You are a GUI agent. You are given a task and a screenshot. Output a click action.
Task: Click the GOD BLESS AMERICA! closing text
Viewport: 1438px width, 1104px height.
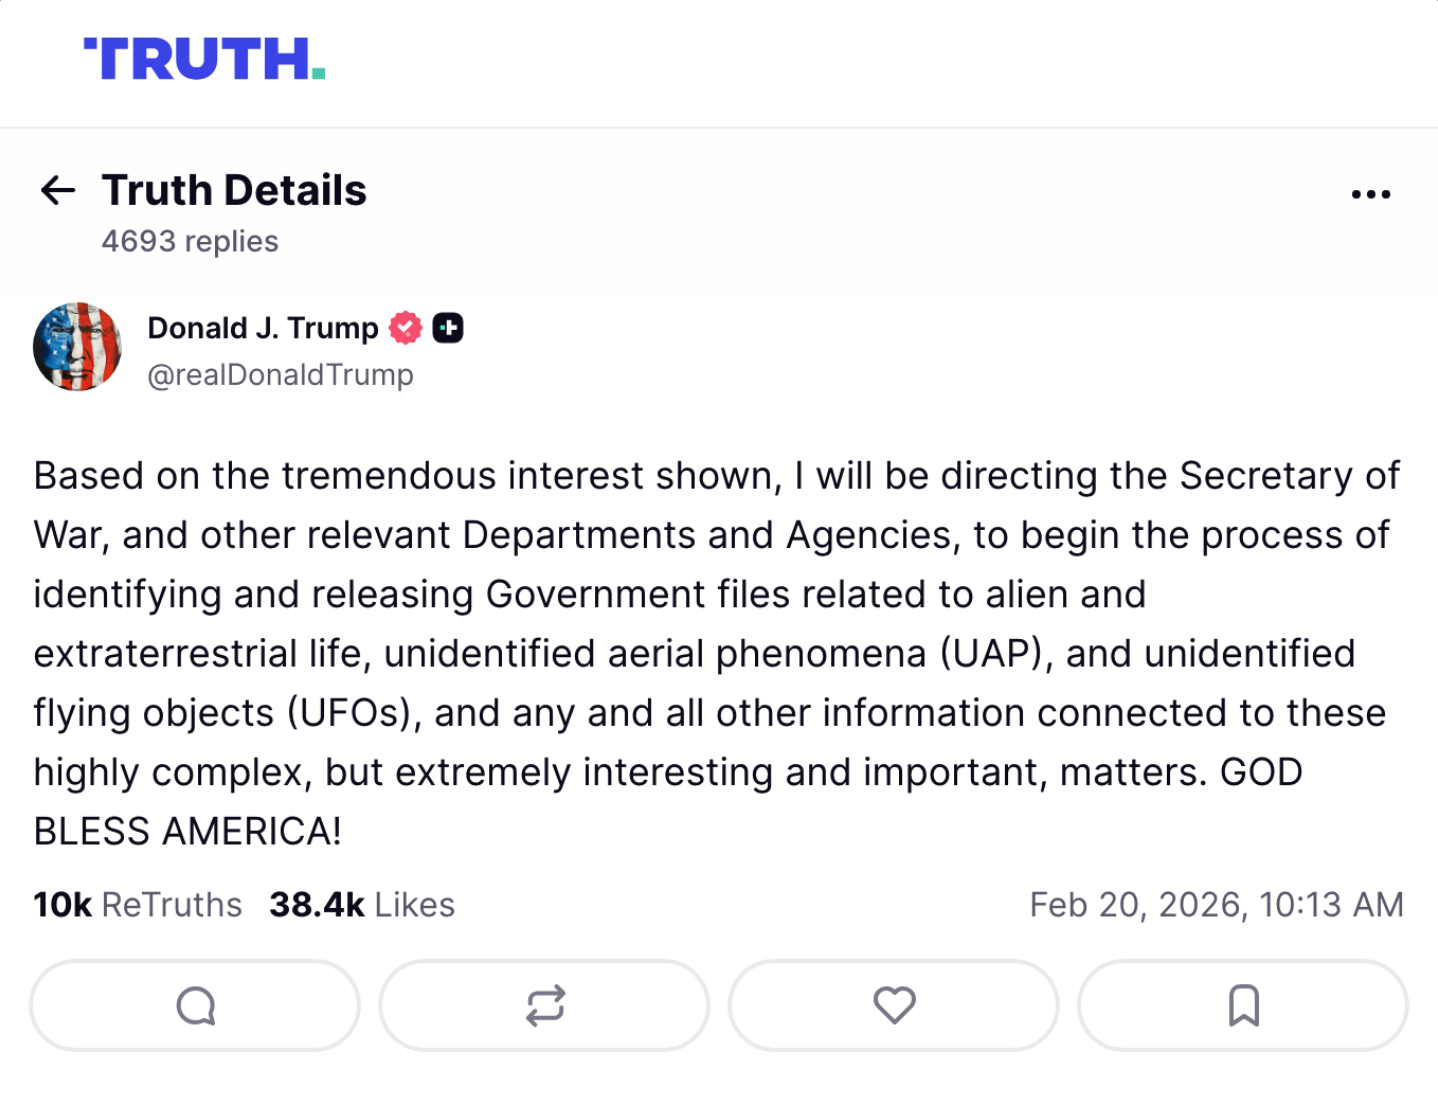[x=187, y=832]
